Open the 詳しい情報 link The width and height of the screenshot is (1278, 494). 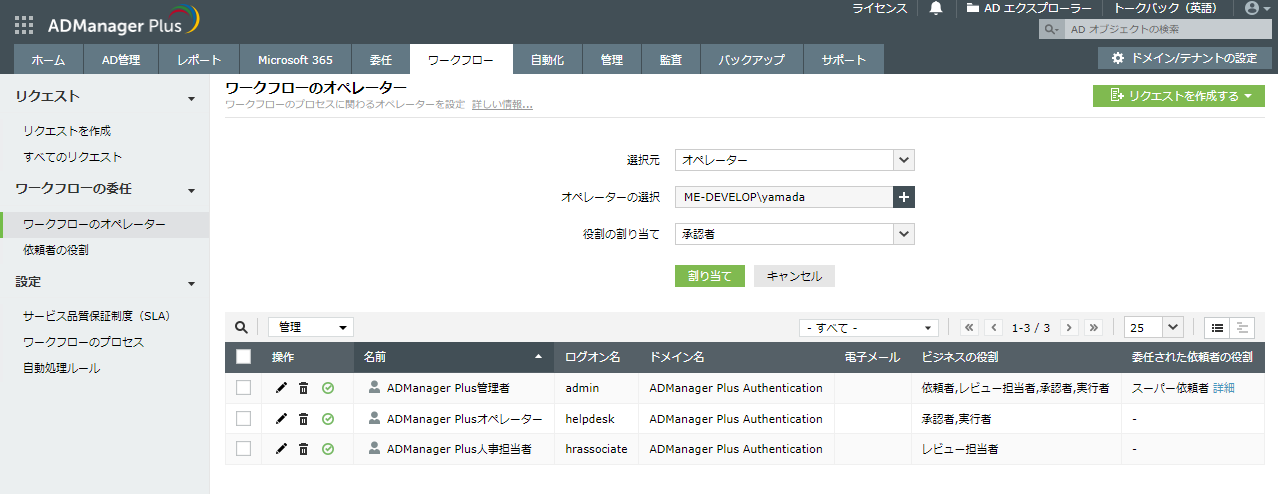point(502,104)
